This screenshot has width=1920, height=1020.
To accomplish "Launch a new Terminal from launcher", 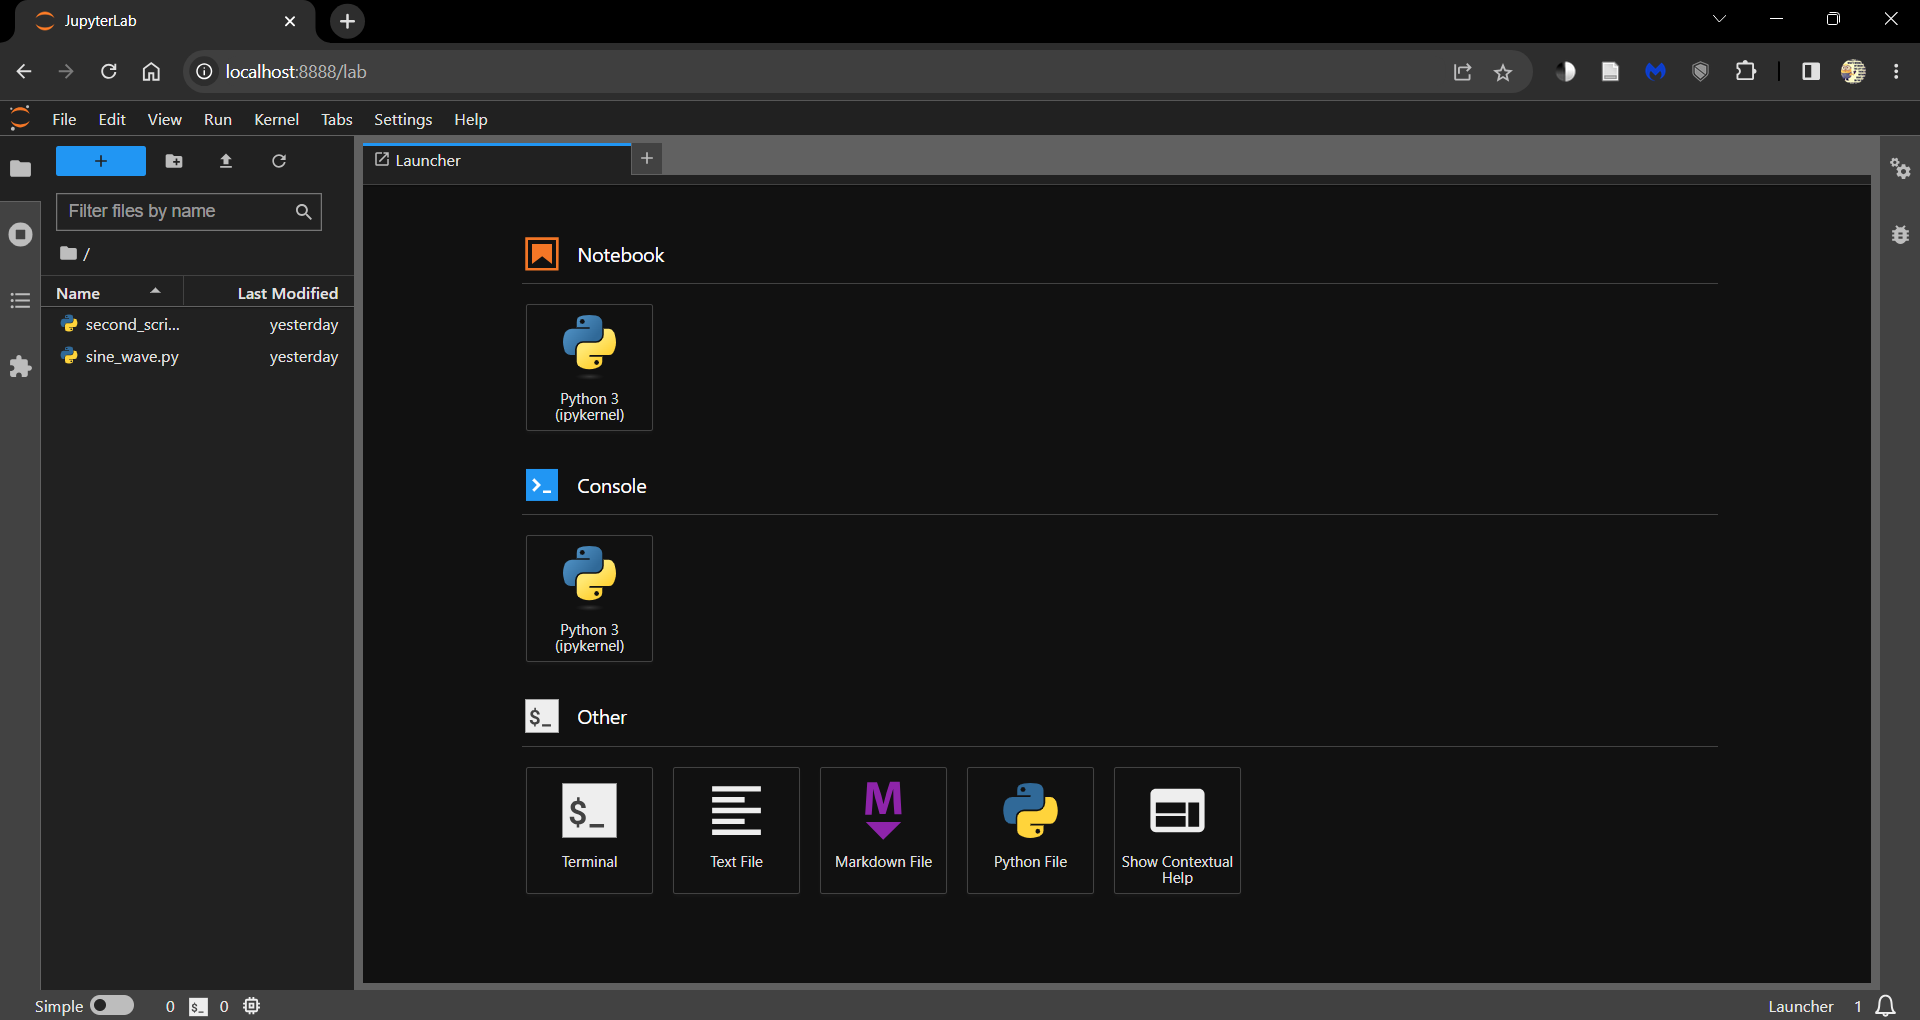I will point(589,830).
